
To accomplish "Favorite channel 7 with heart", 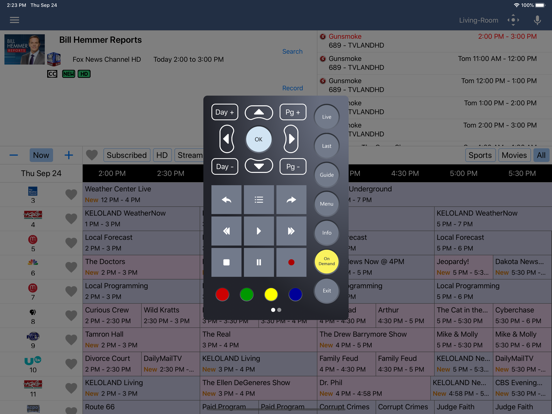I will click(71, 291).
